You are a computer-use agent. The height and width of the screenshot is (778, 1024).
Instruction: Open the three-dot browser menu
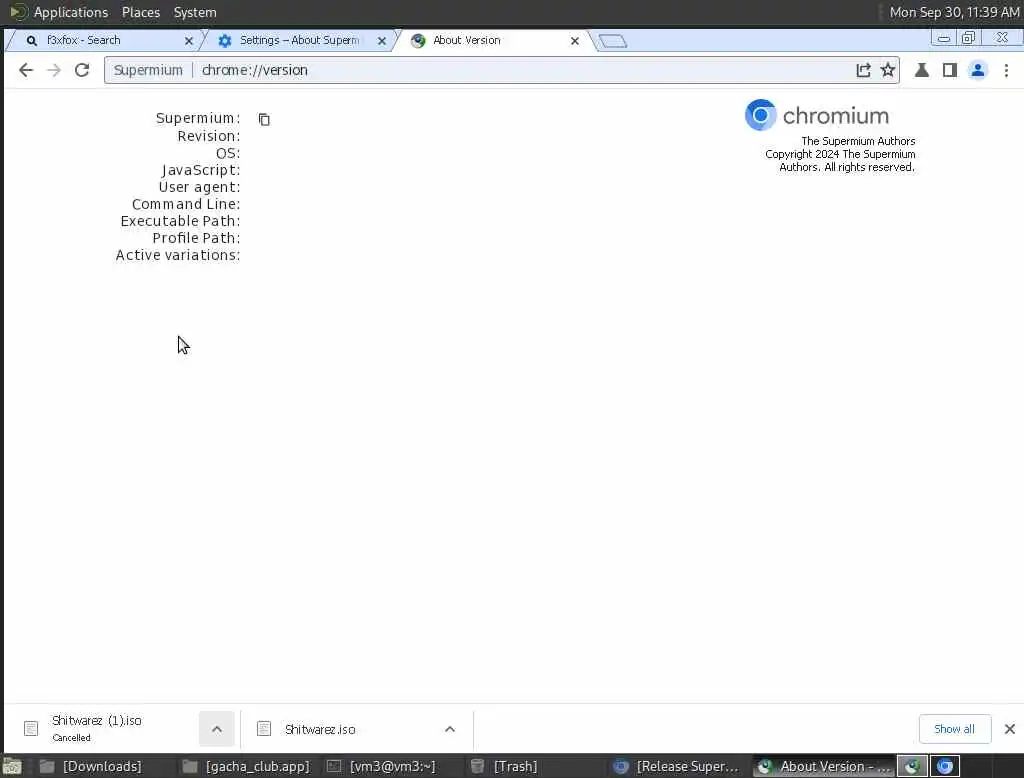pyautogui.click(x=1006, y=70)
